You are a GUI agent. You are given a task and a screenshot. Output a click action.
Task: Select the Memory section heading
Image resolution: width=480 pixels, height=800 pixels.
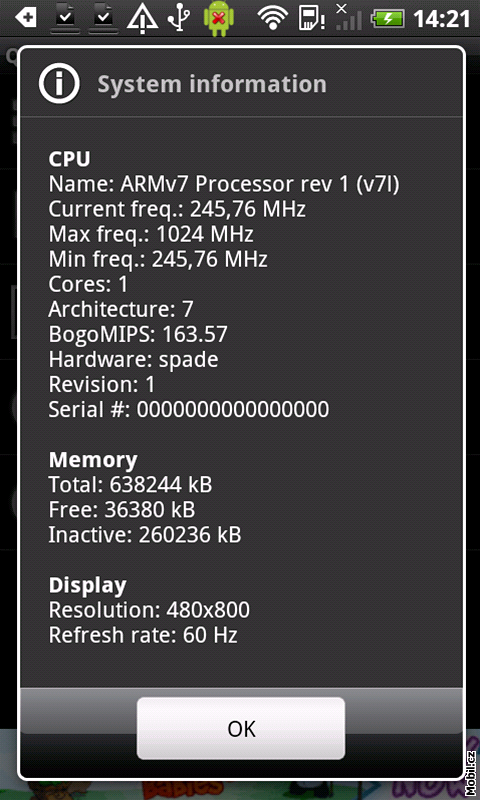(x=93, y=460)
